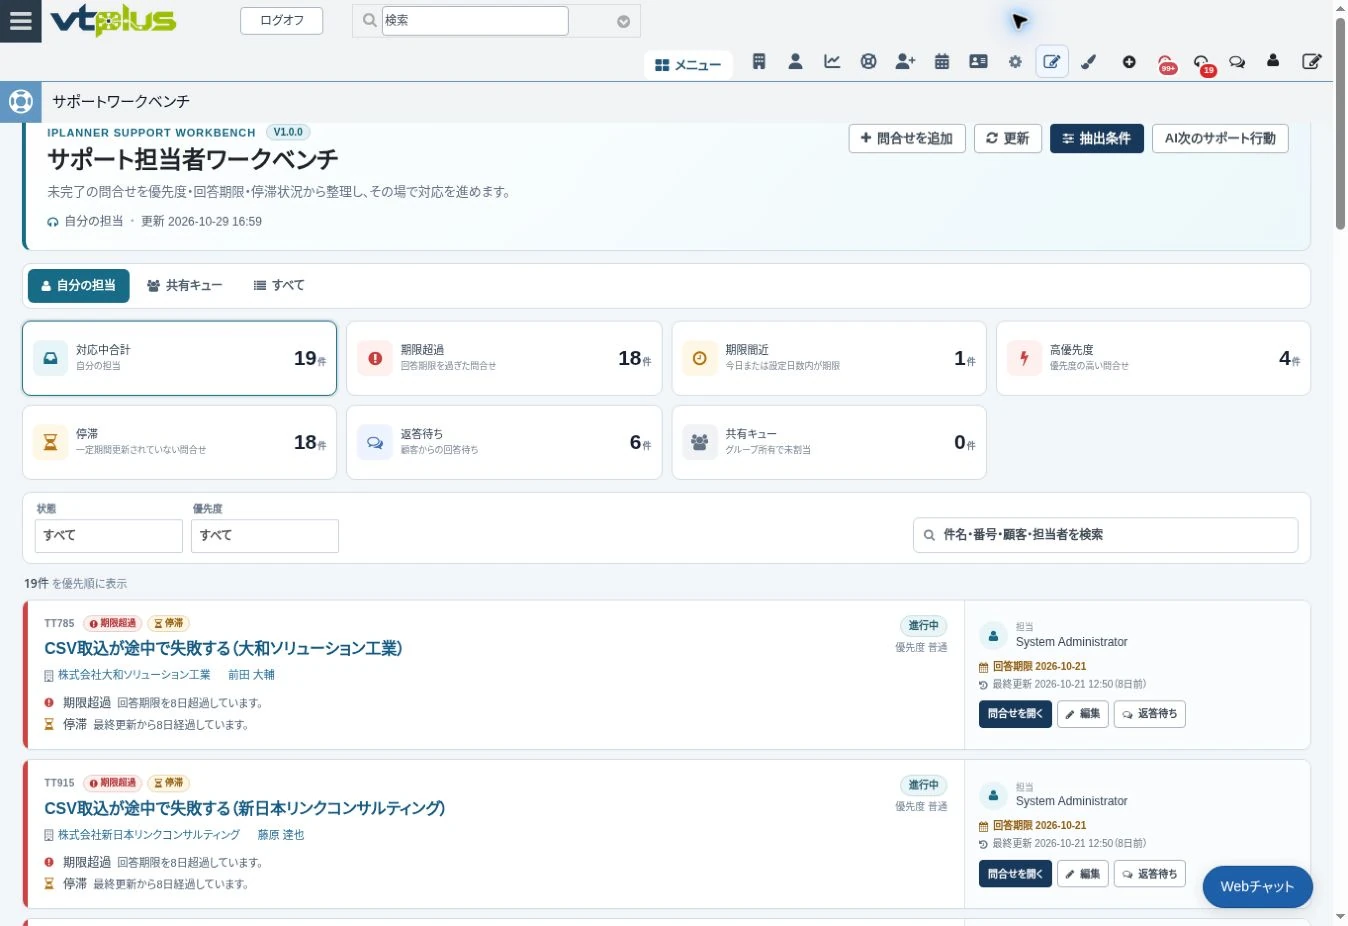Click the 更新 refresh button

[x=1008, y=139]
